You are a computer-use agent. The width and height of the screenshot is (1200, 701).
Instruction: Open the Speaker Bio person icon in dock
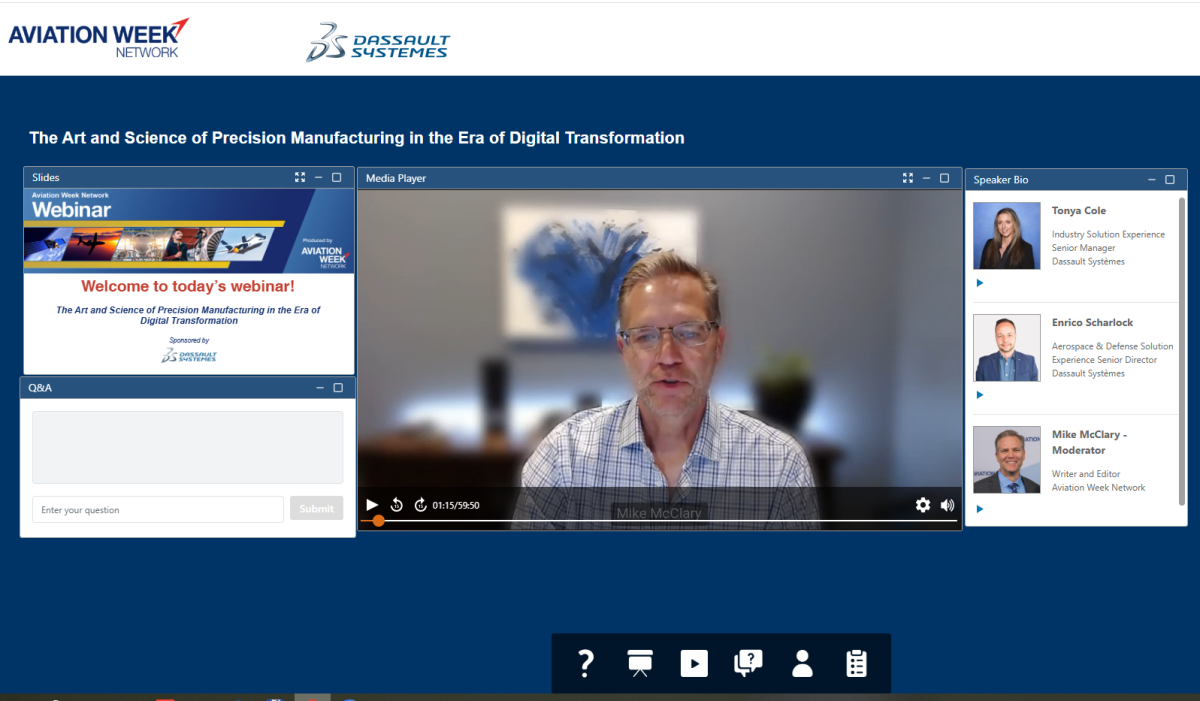(x=802, y=663)
